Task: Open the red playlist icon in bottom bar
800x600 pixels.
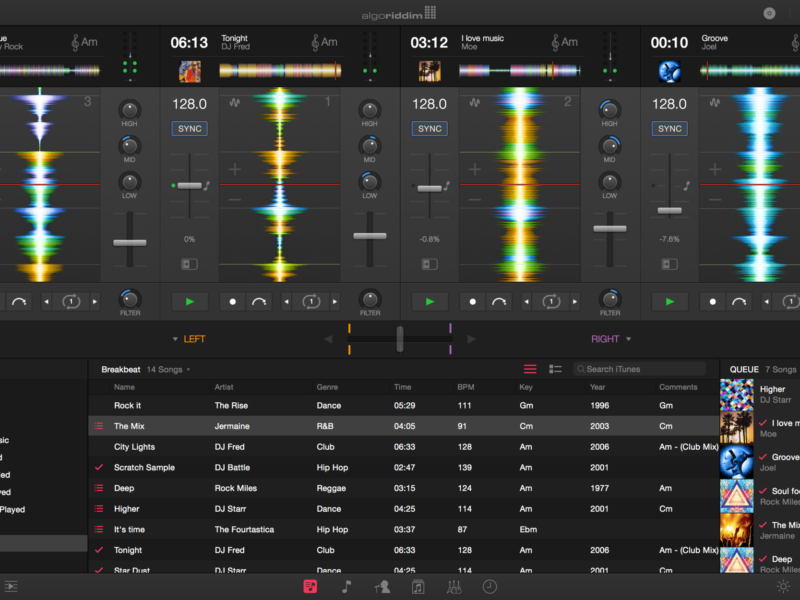Action: (x=310, y=587)
